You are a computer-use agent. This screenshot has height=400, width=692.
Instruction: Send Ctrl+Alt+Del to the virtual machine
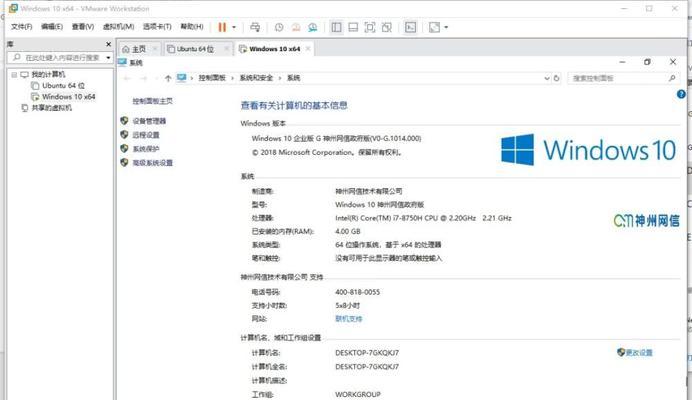[255, 27]
